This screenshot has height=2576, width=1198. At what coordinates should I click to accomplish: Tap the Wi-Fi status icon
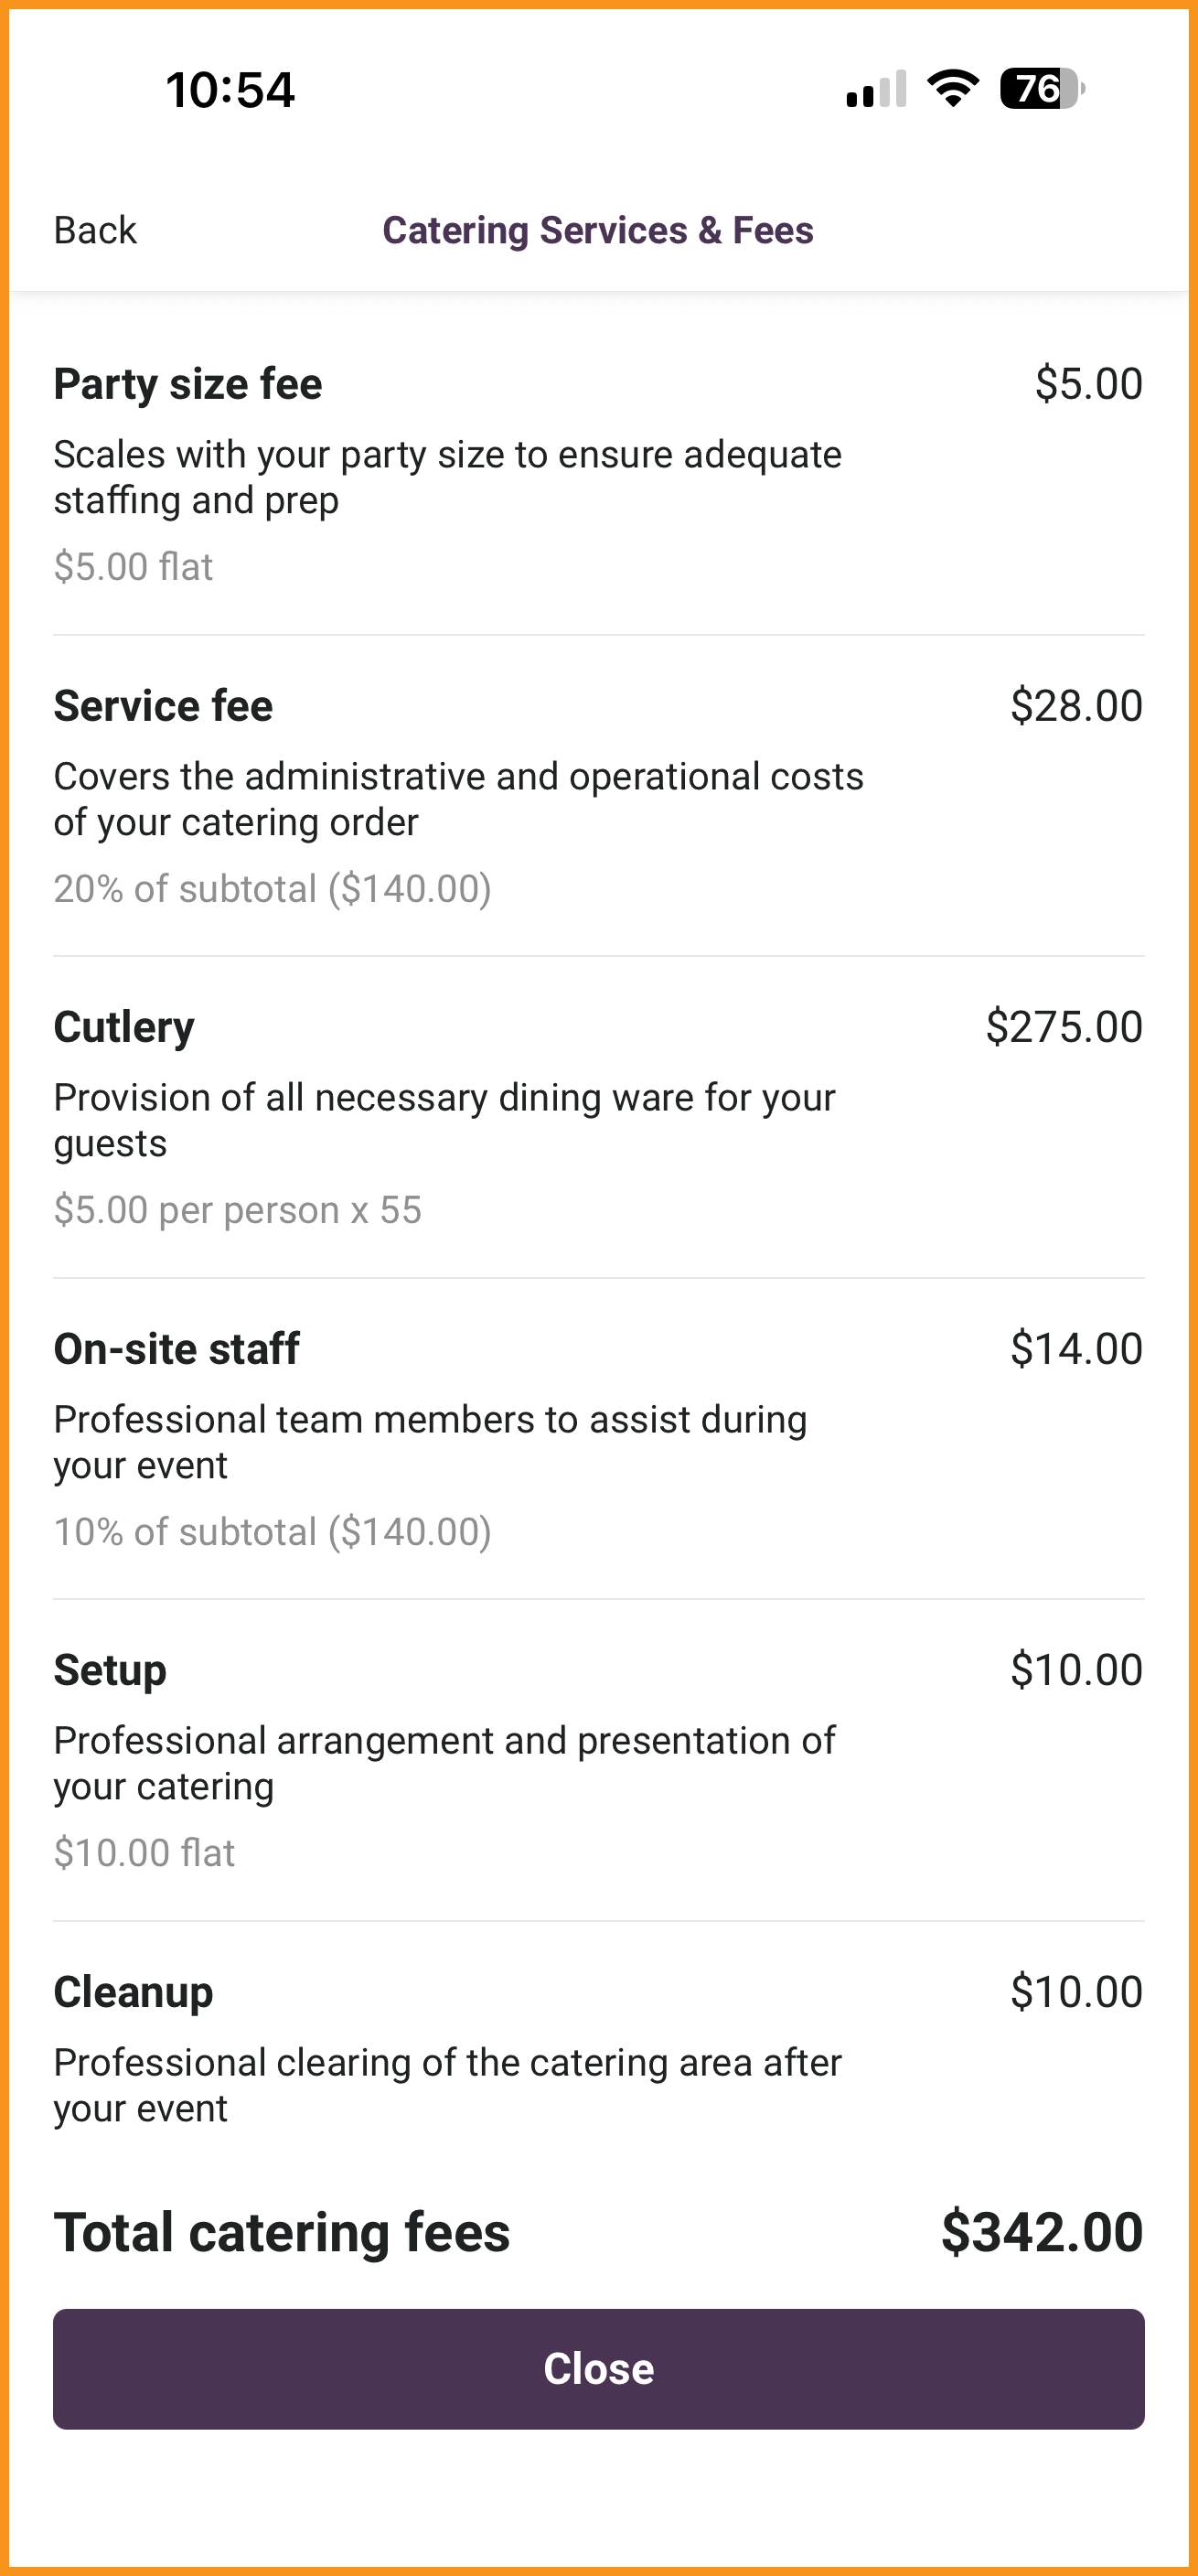pyautogui.click(x=953, y=88)
